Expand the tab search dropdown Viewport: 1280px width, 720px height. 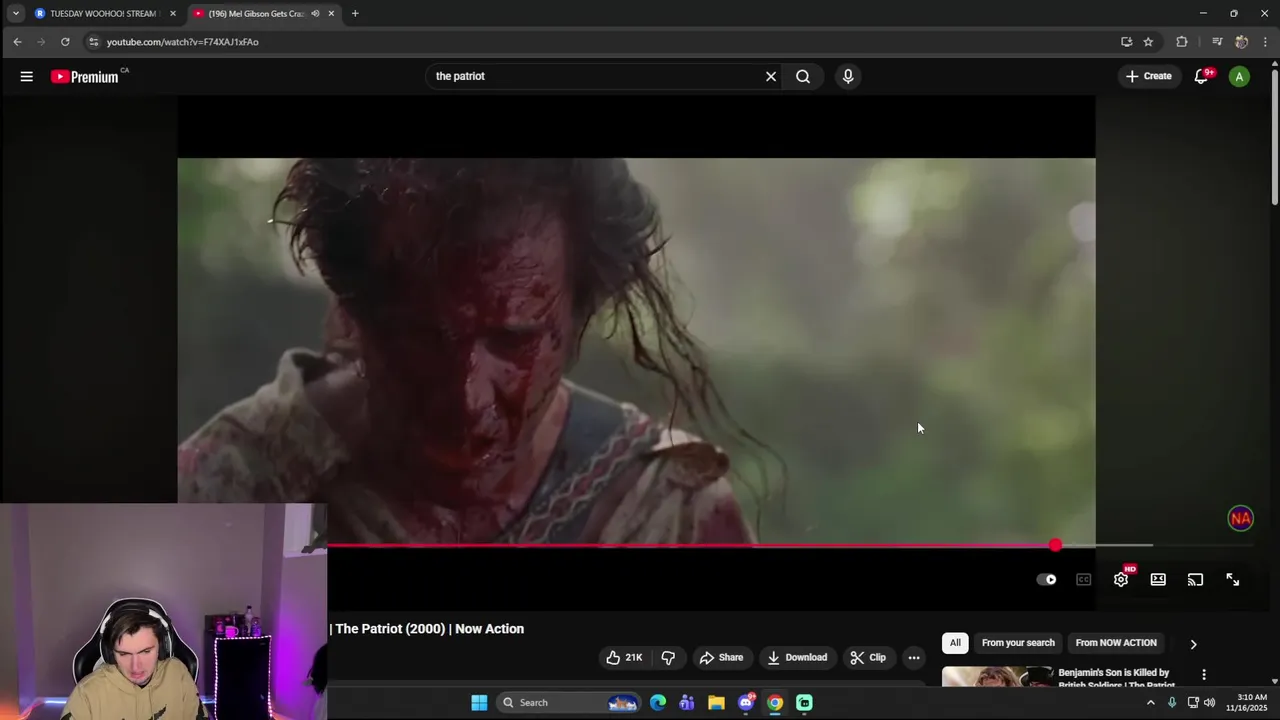pos(15,14)
